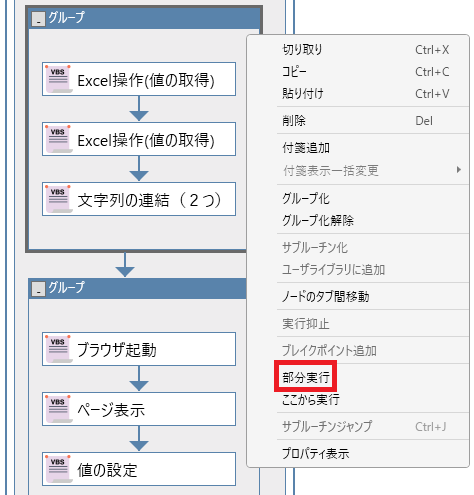Click VBS icon on 値の設定 node
The height and width of the screenshot is (495, 474).
pos(58,469)
